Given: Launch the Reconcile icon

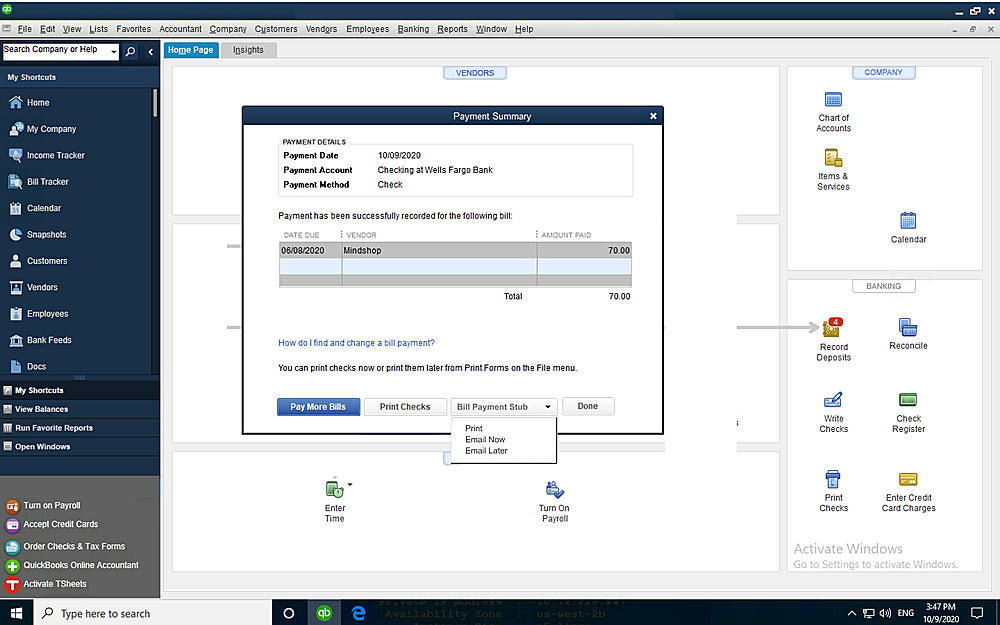Looking at the screenshot, I should [x=908, y=328].
